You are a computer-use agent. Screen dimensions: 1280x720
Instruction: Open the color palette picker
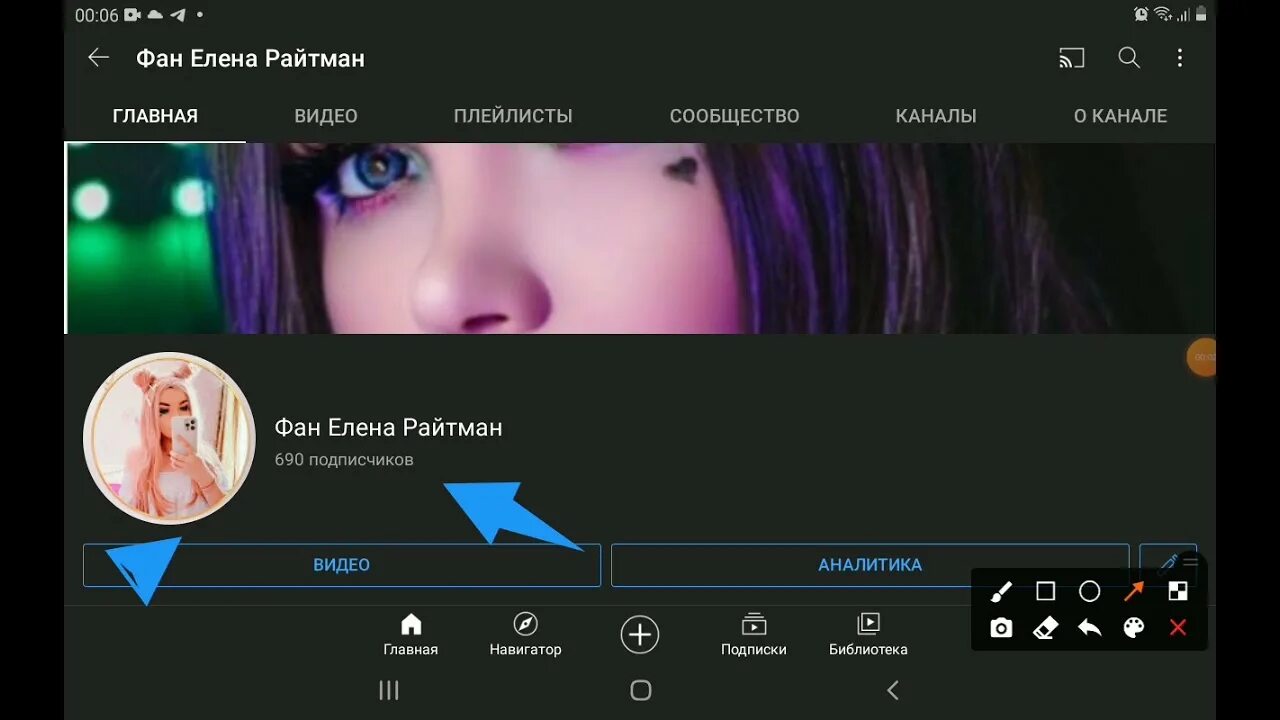click(1134, 628)
